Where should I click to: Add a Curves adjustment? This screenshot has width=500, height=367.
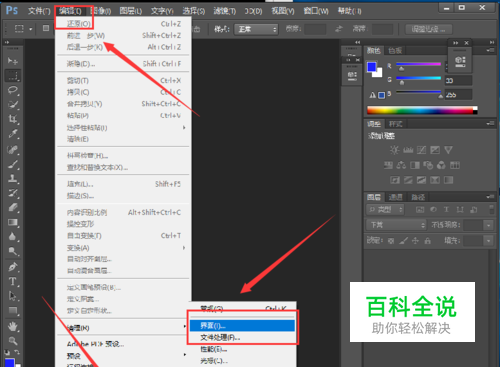(421, 150)
